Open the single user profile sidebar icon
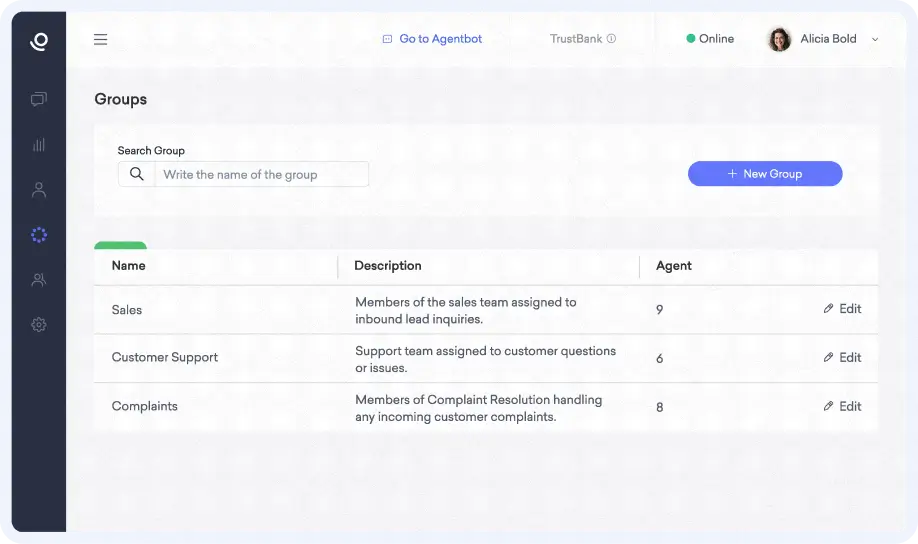 coord(39,190)
